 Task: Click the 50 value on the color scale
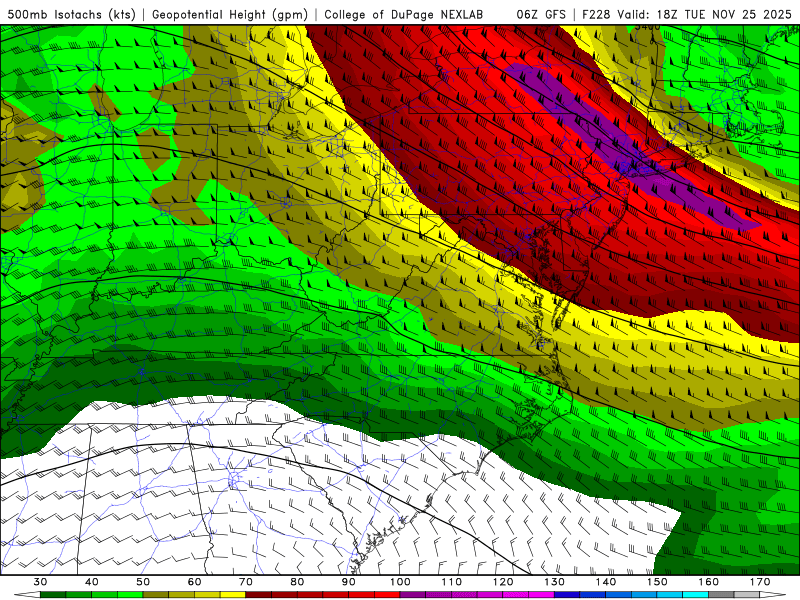coord(143,582)
